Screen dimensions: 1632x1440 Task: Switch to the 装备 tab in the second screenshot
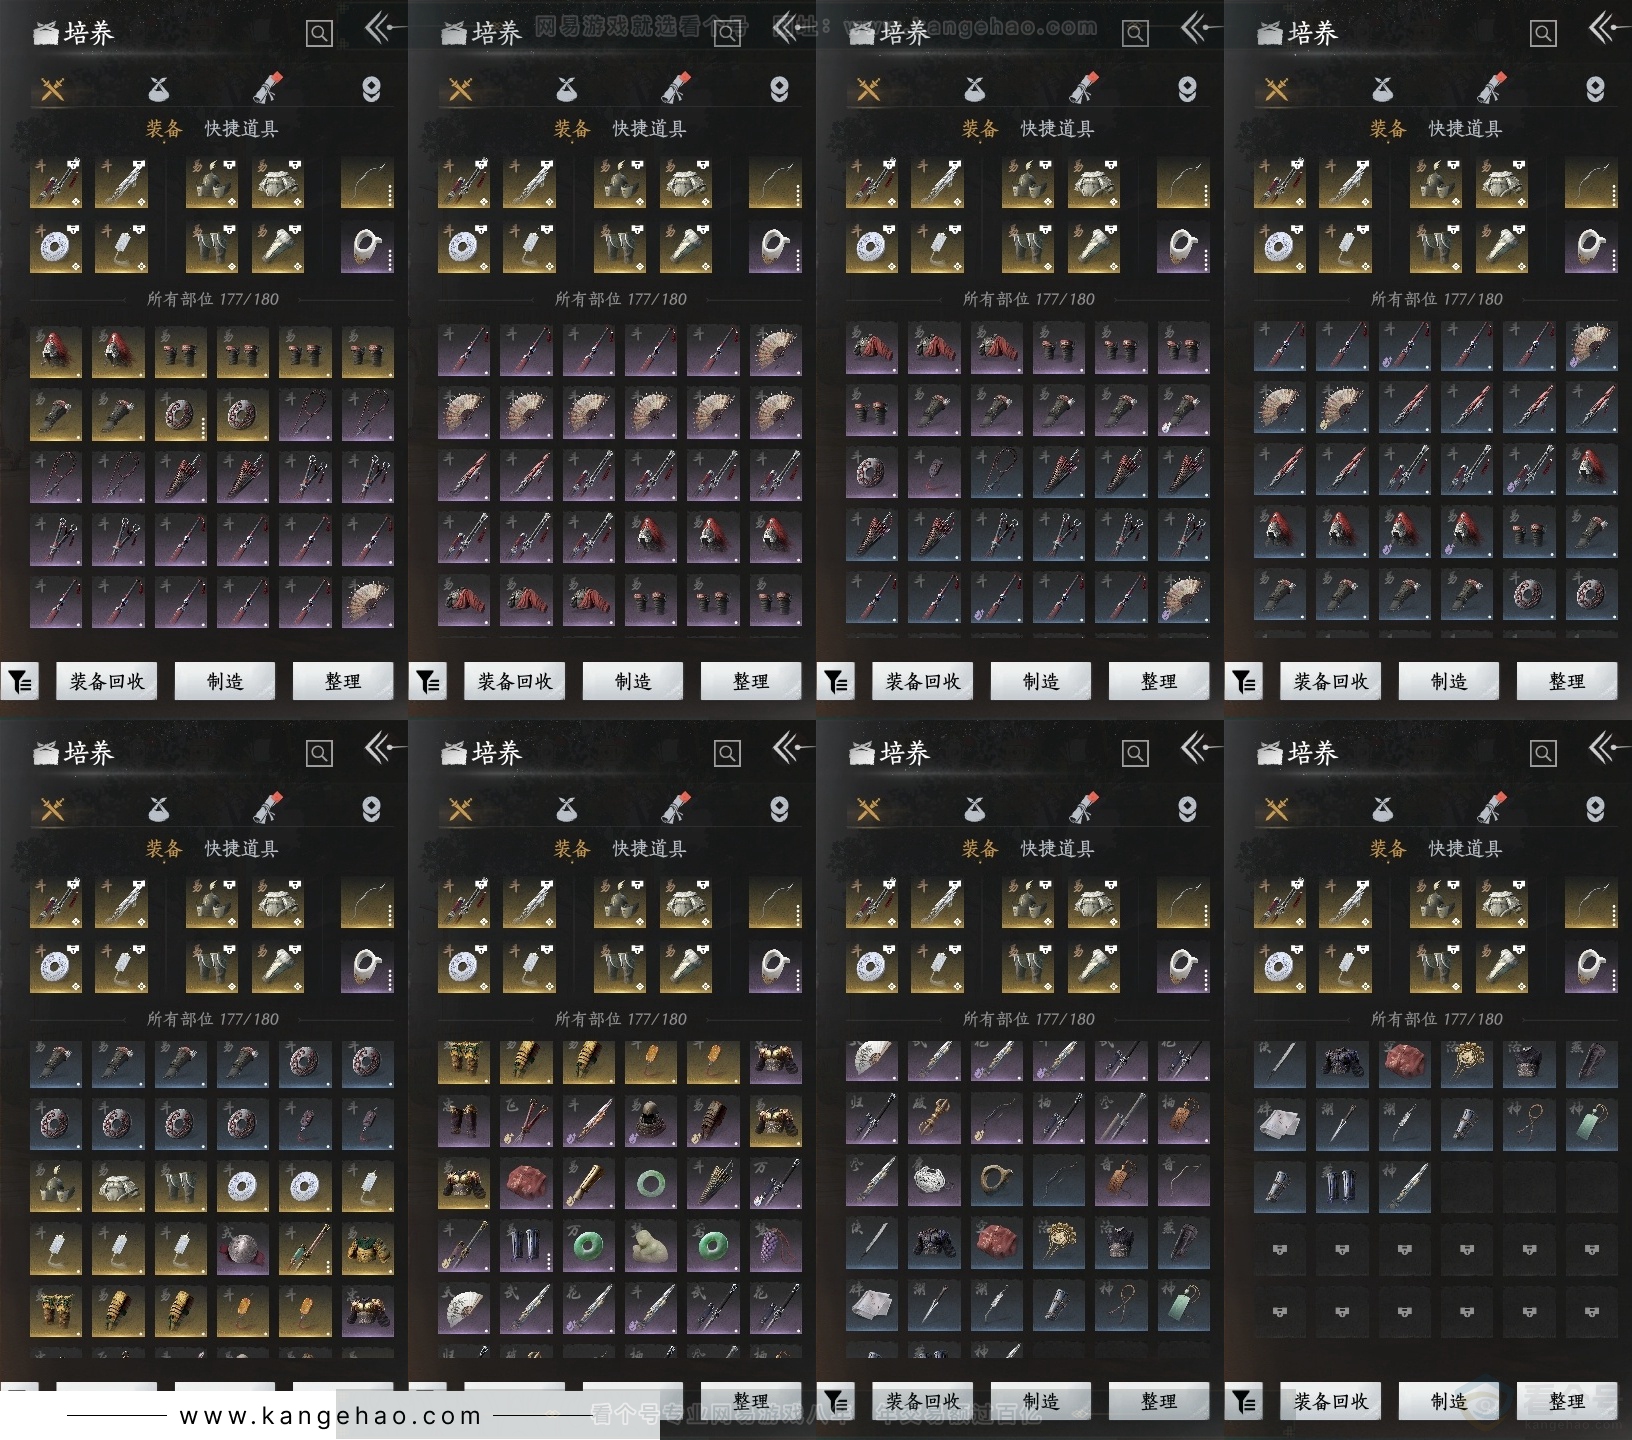[572, 129]
